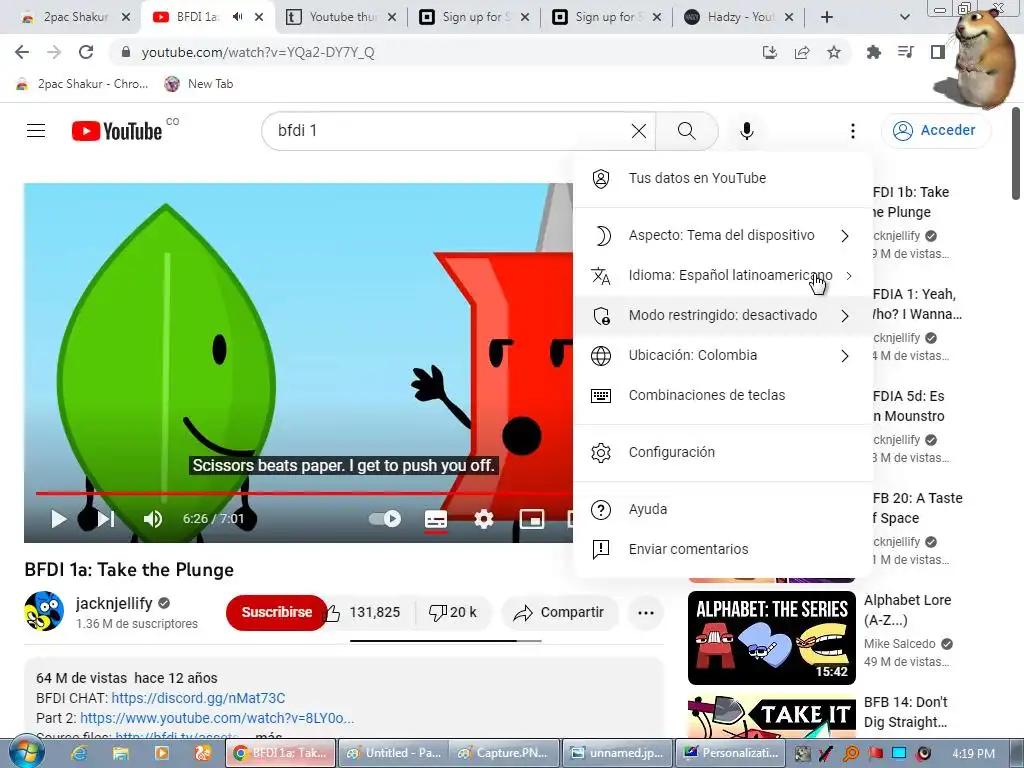Share video with Compartir button

click(559, 613)
